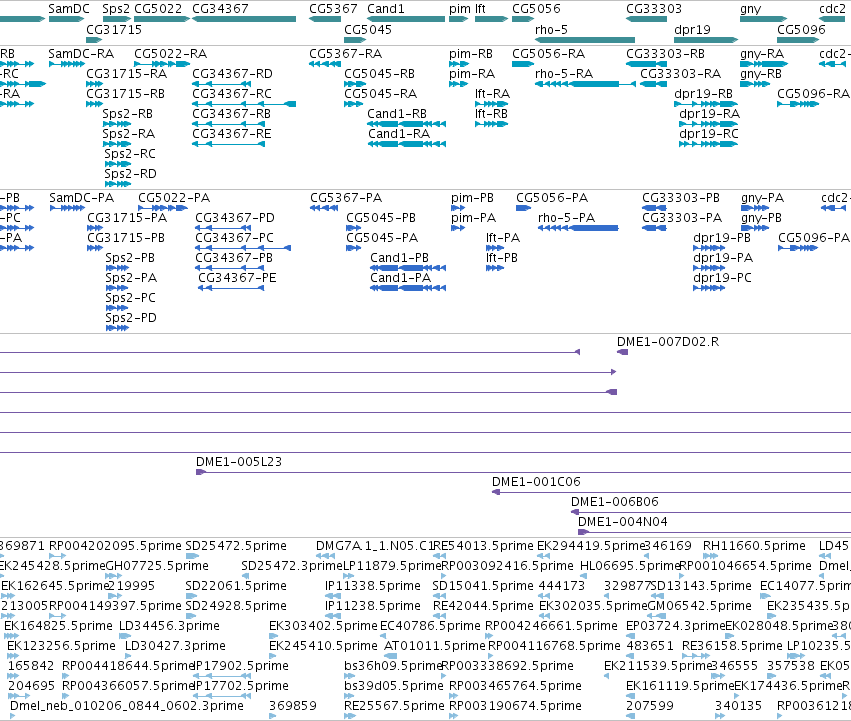
Task: Select the rho-5 gene glyph
Action: (x=585, y=40)
